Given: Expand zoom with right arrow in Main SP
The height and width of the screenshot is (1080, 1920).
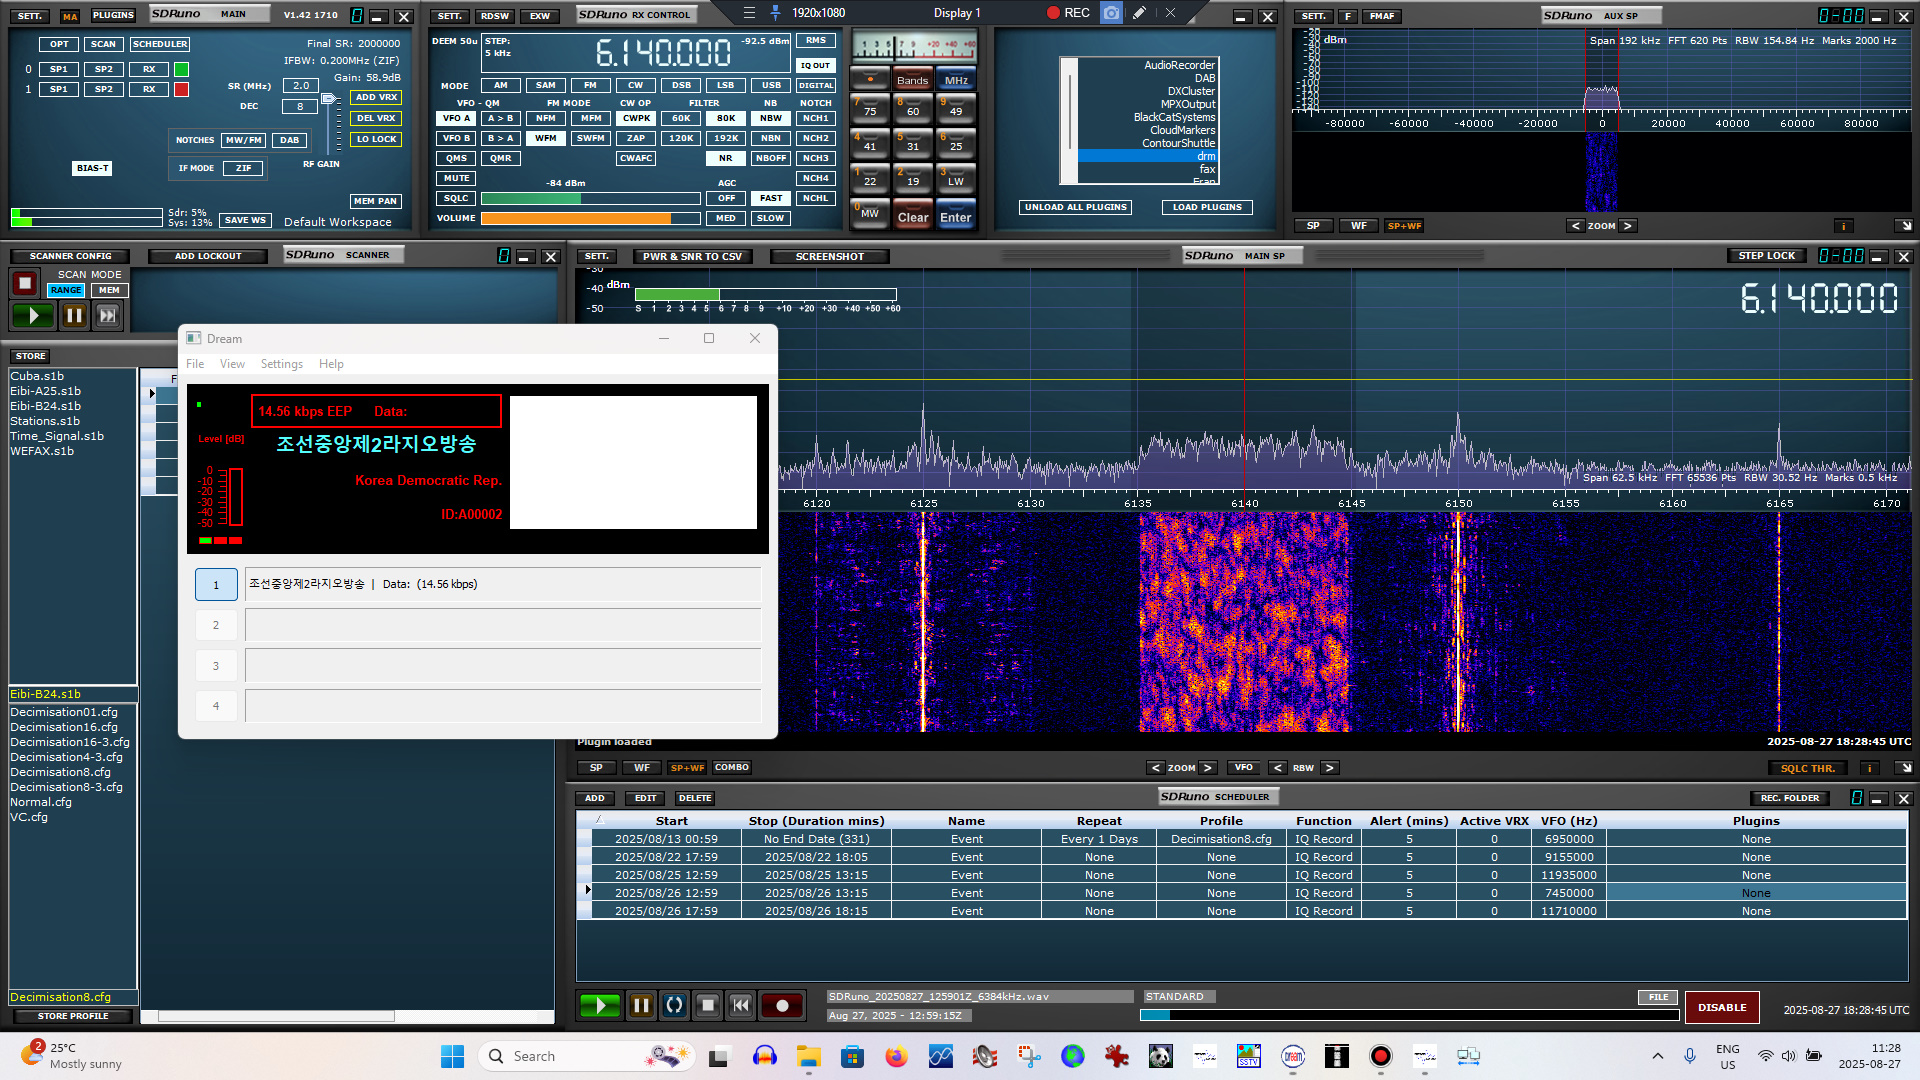Looking at the screenshot, I should (x=1208, y=768).
